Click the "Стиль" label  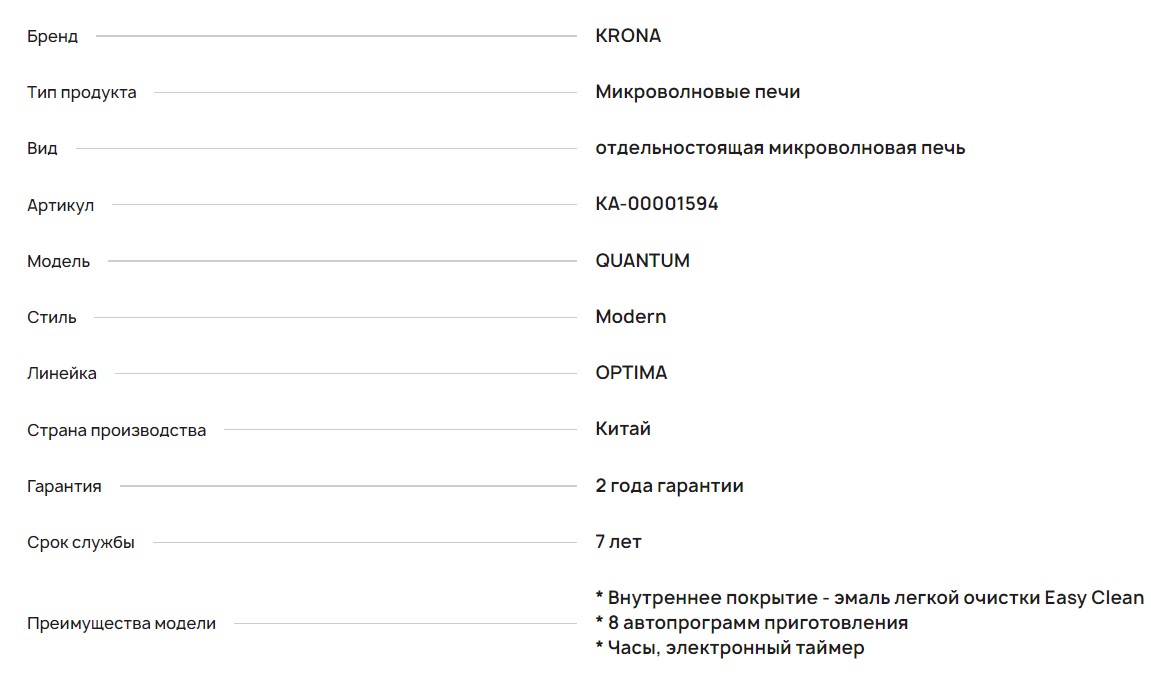pyautogui.click(x=51, y=318)
